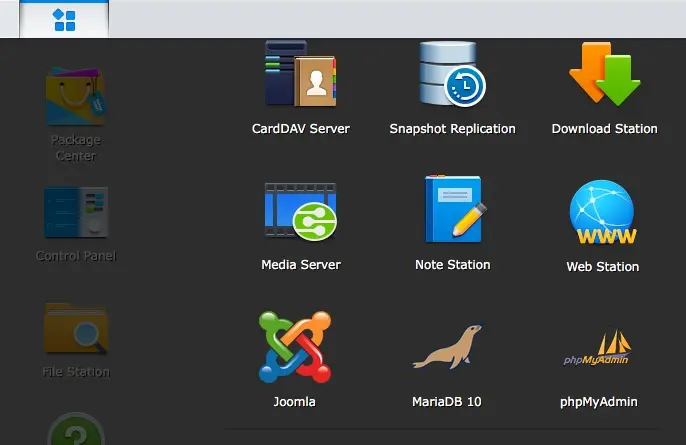The image size is (686, 445).
Task: Launch the File Station desktop folder icon
Action: click(x=76, y=329)
